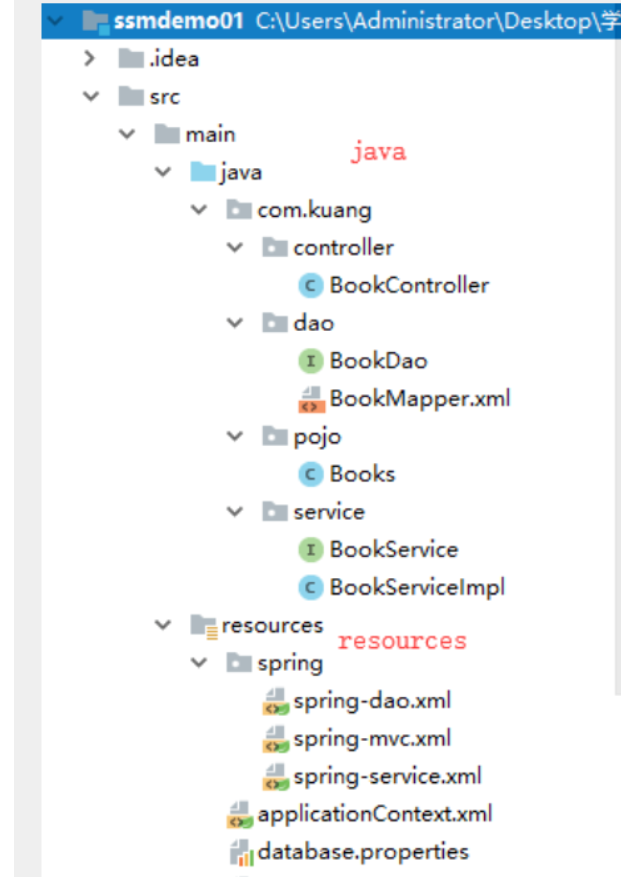
Task: Collapse the controller package
Action: tap(234, 247)
